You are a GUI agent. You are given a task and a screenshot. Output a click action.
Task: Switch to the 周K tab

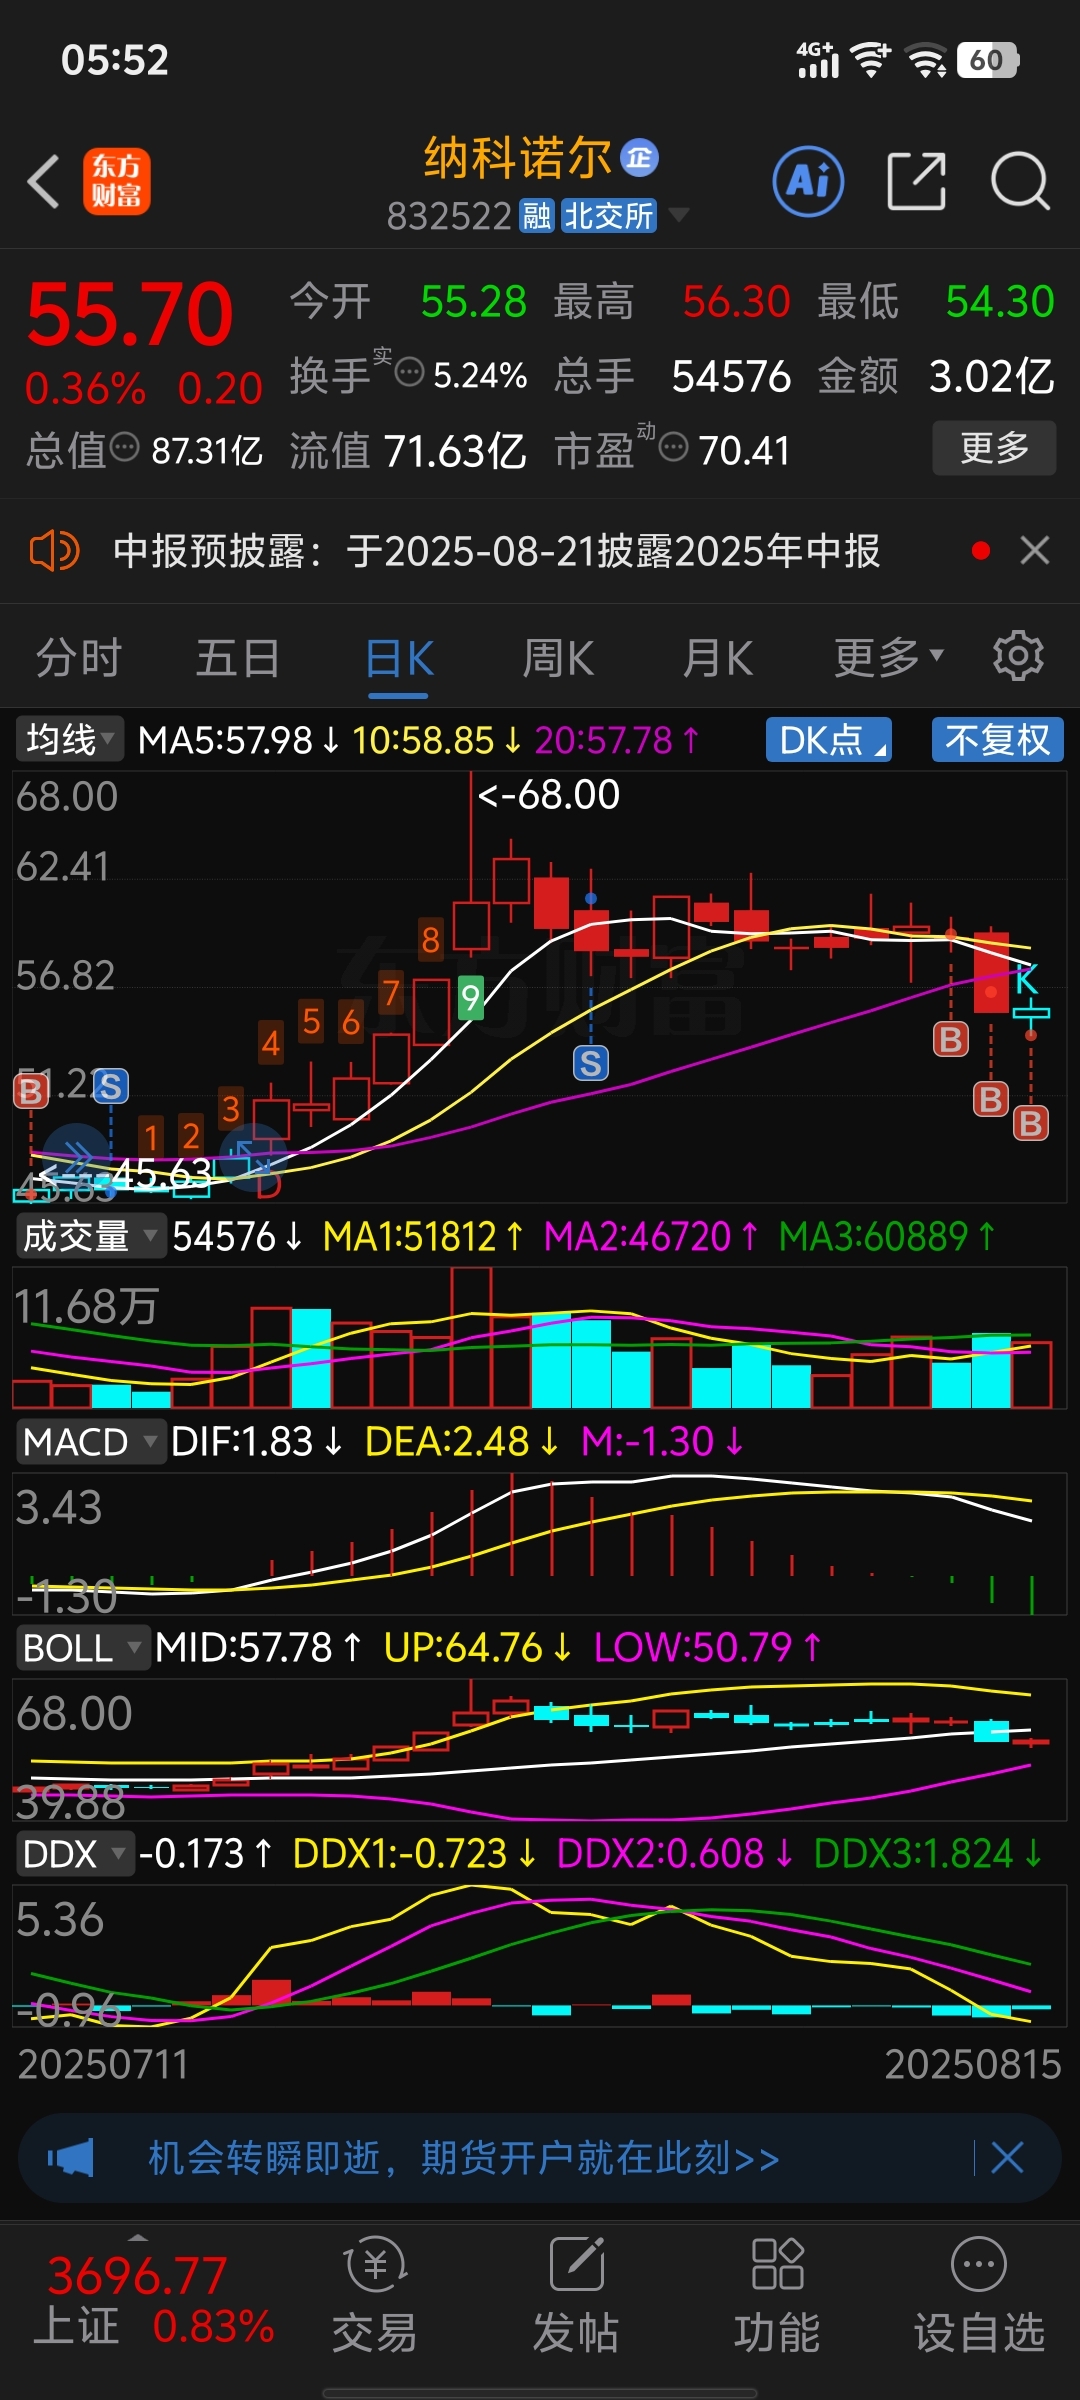[x=558, y=658]
